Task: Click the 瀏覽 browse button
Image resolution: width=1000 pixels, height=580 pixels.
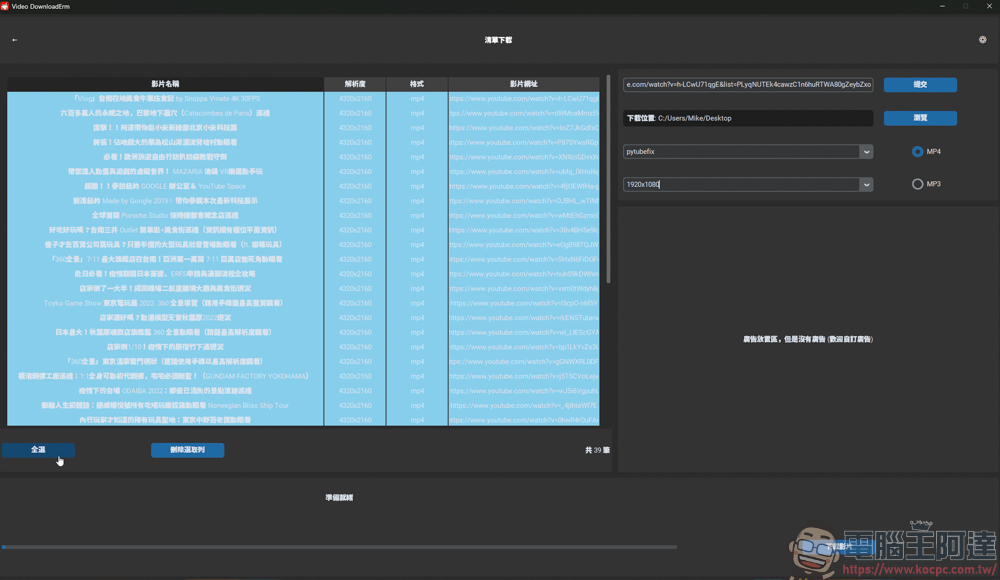Action: 920,118
